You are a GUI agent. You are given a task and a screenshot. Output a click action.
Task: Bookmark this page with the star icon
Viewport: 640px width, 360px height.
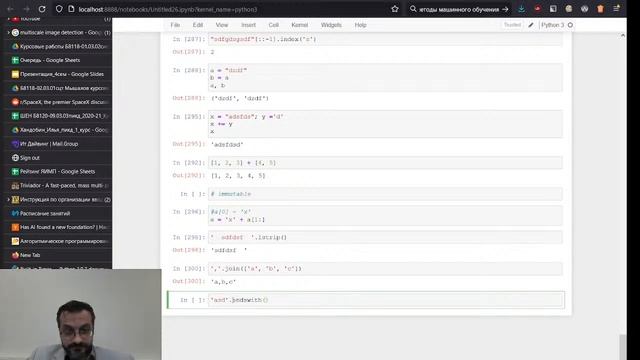[395, 9]
